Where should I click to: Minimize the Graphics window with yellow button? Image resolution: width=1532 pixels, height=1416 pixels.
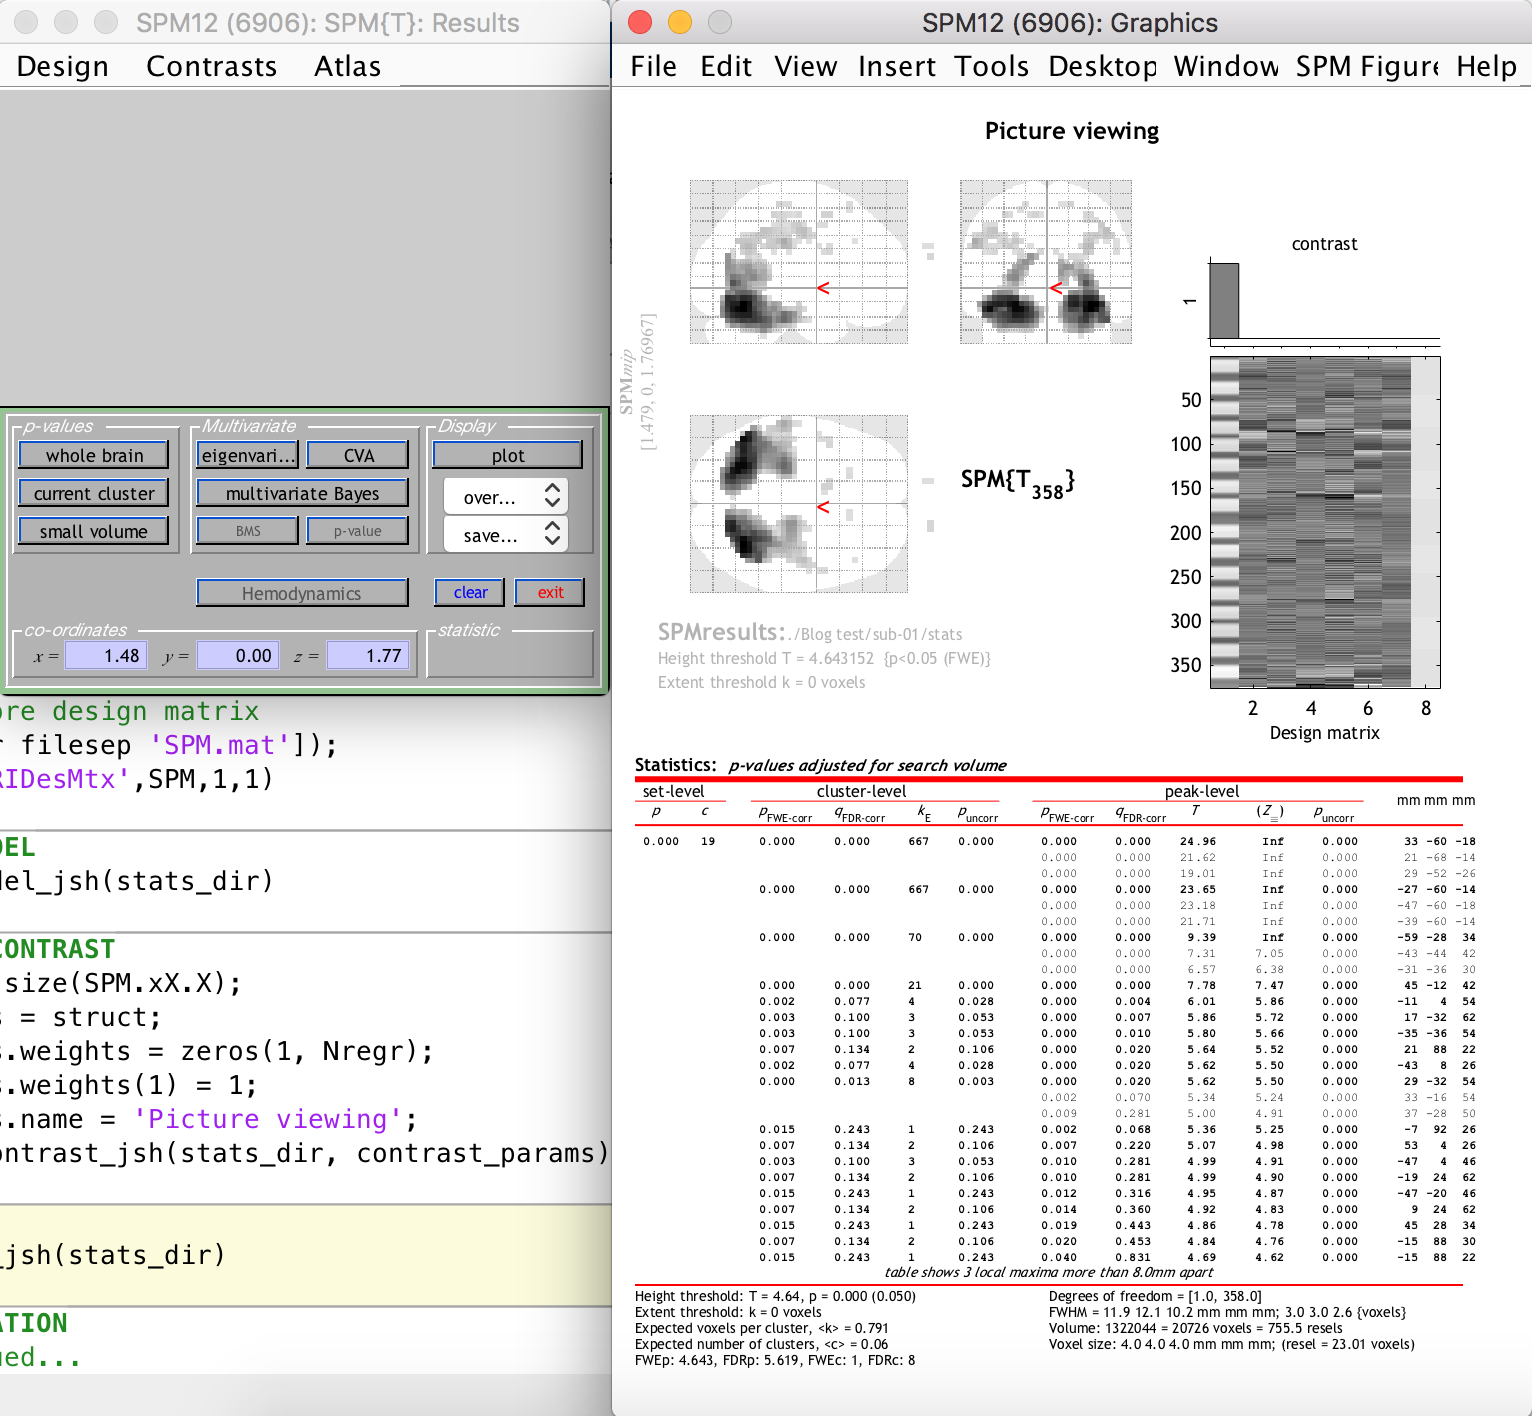680,22
